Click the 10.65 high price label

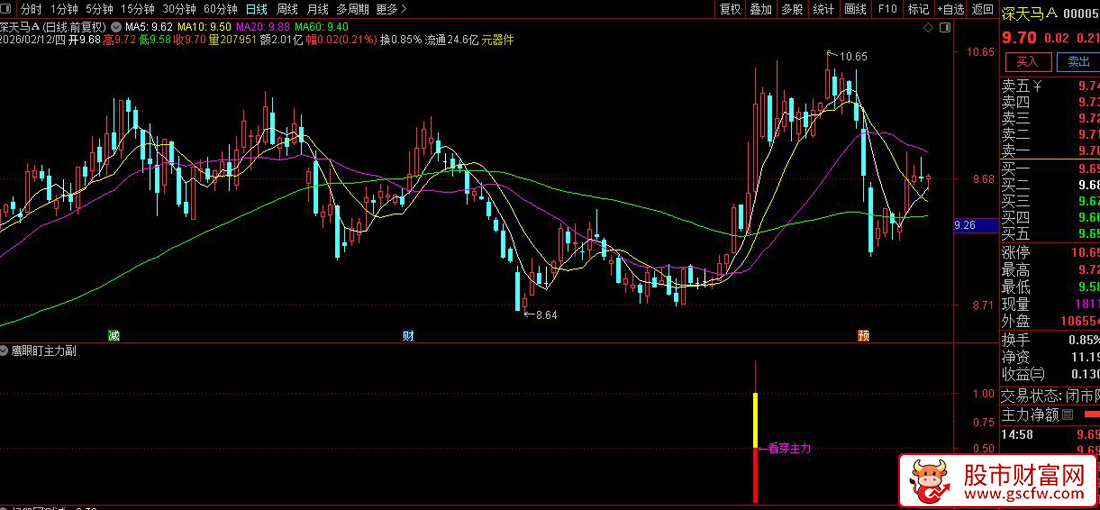854,56
